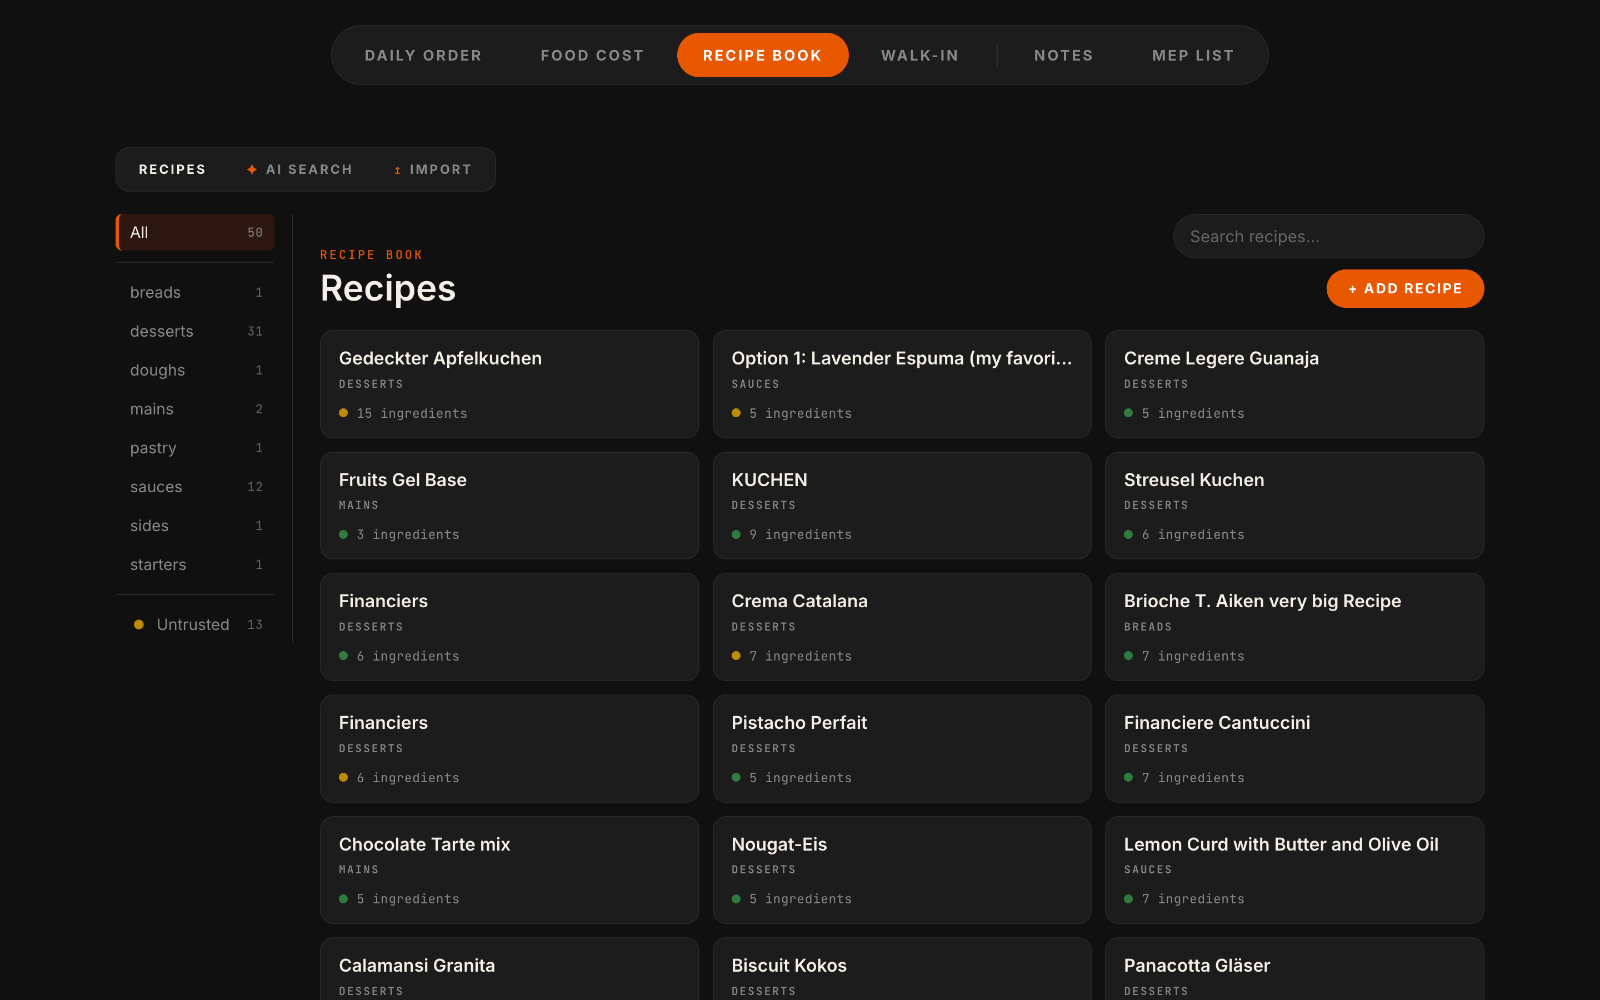The image size is (1600, 1000).
Task: Click the Add Recipe button
Action: pos(1405,289)
